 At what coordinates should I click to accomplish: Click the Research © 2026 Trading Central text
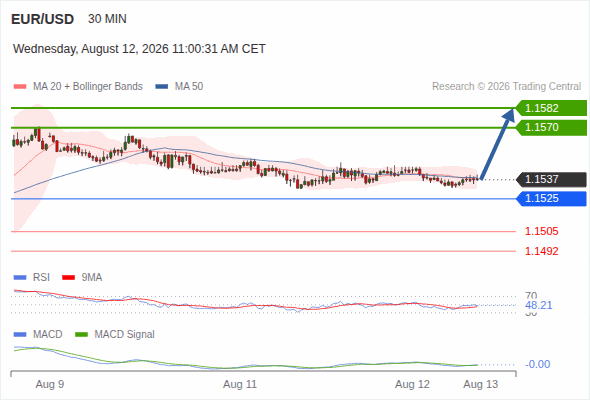(x=506, y=87)
